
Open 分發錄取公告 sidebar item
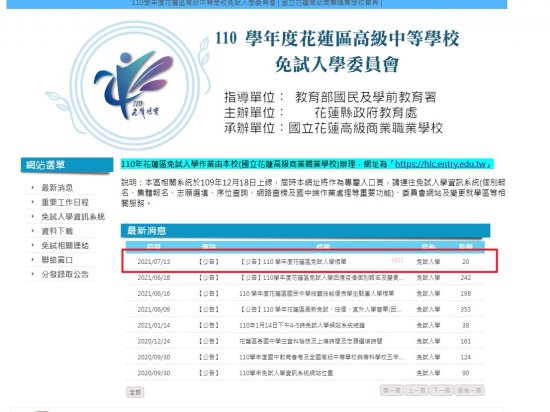[x=65, y=274]
